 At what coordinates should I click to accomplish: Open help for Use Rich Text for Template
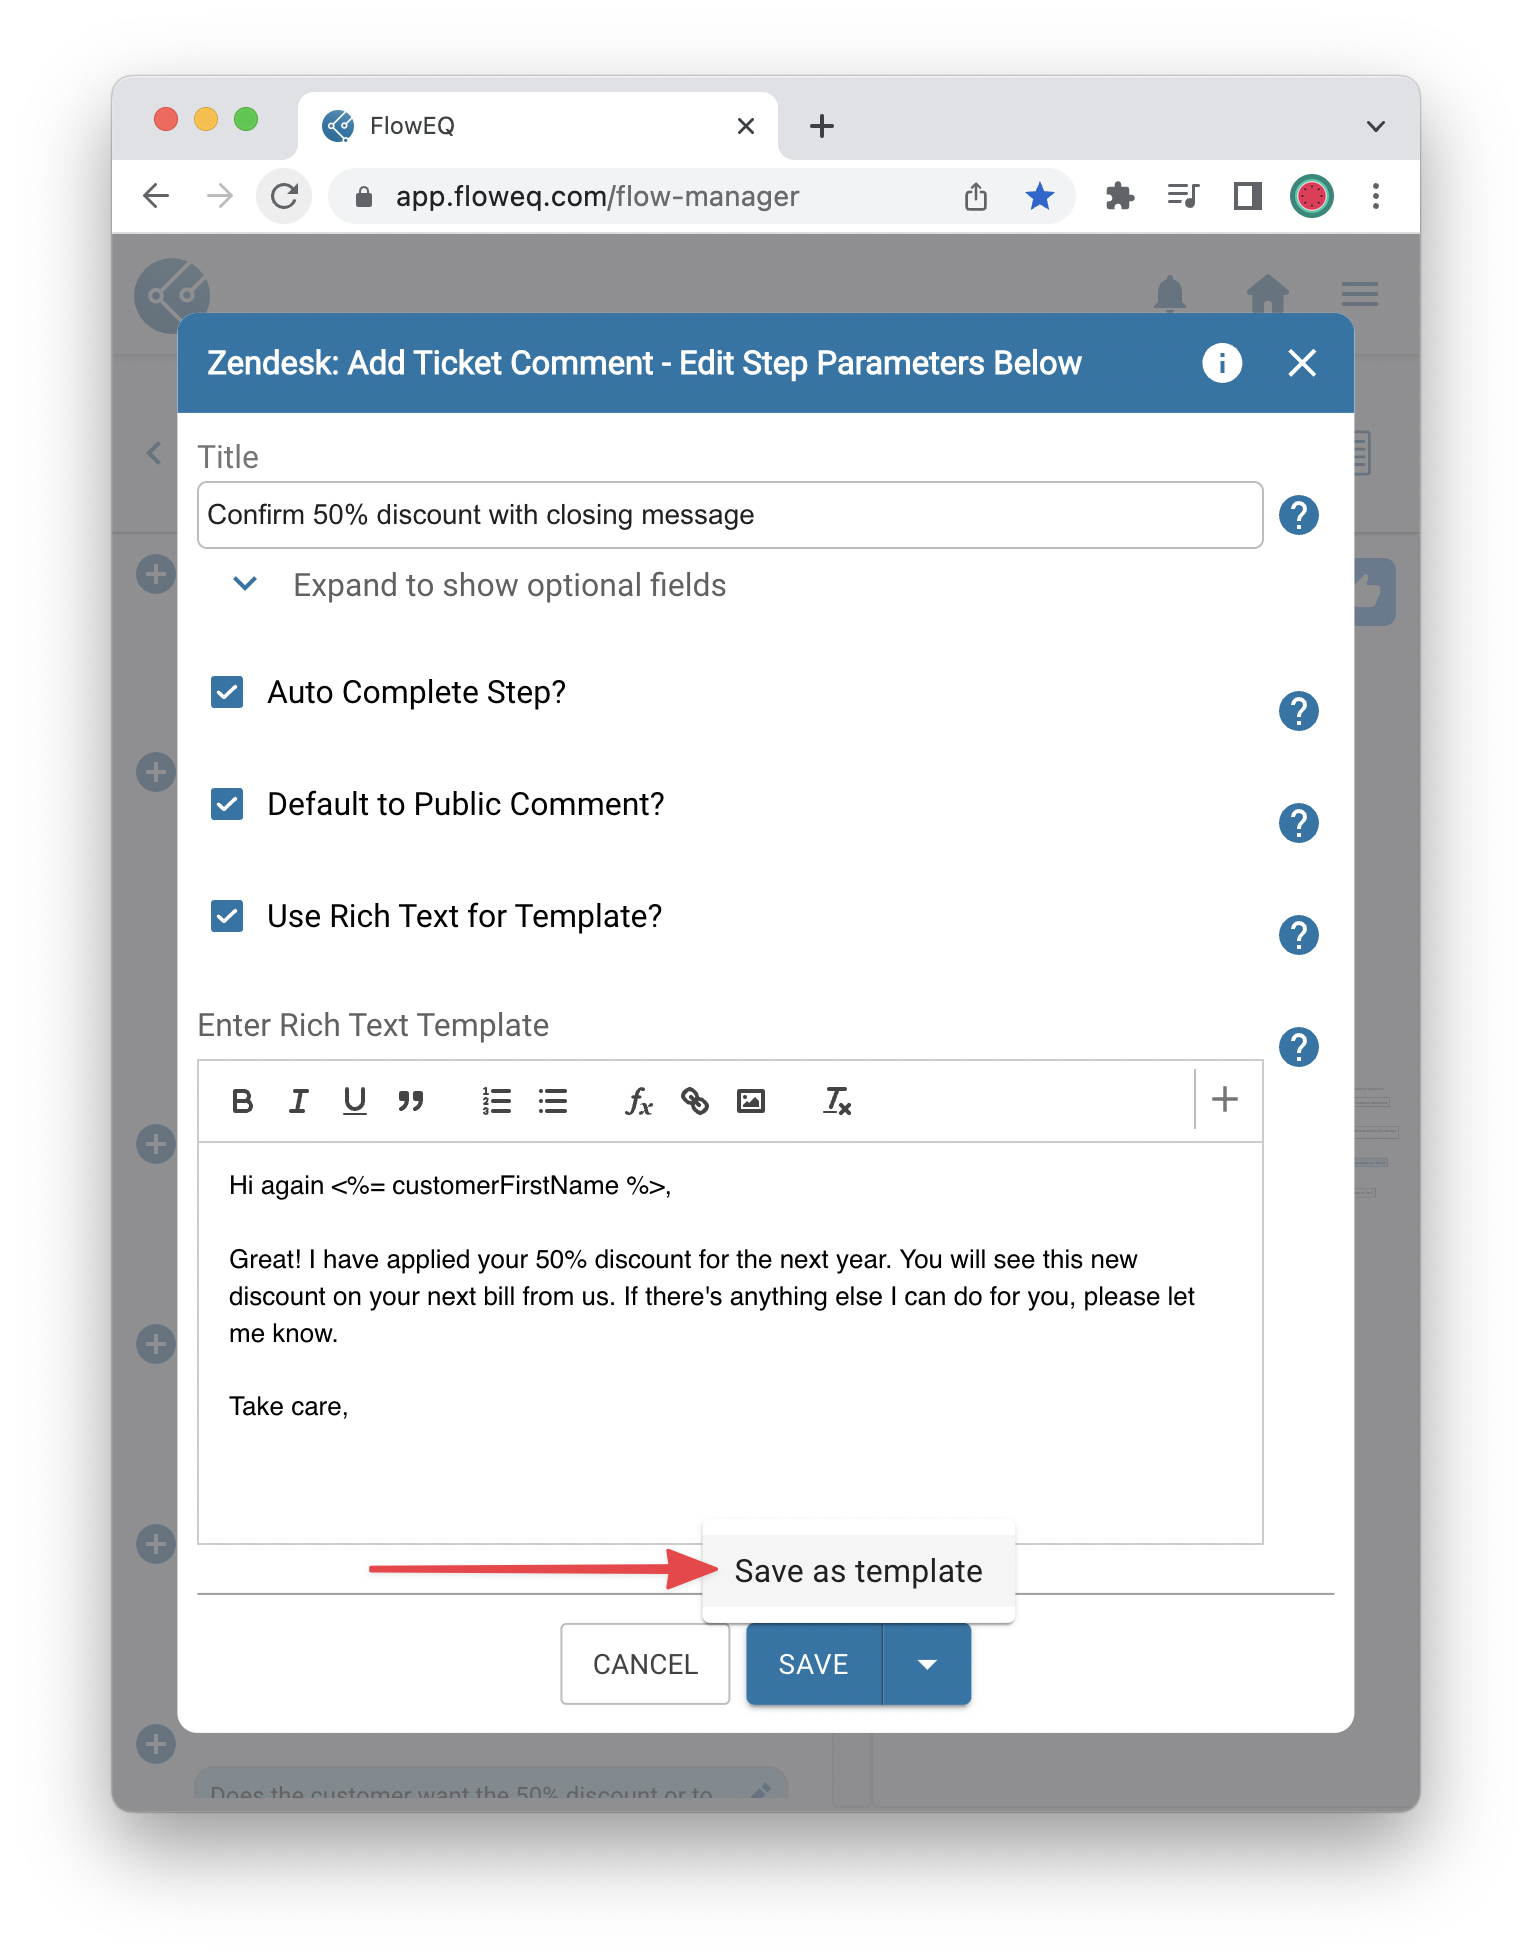(x=1298, y=935)
